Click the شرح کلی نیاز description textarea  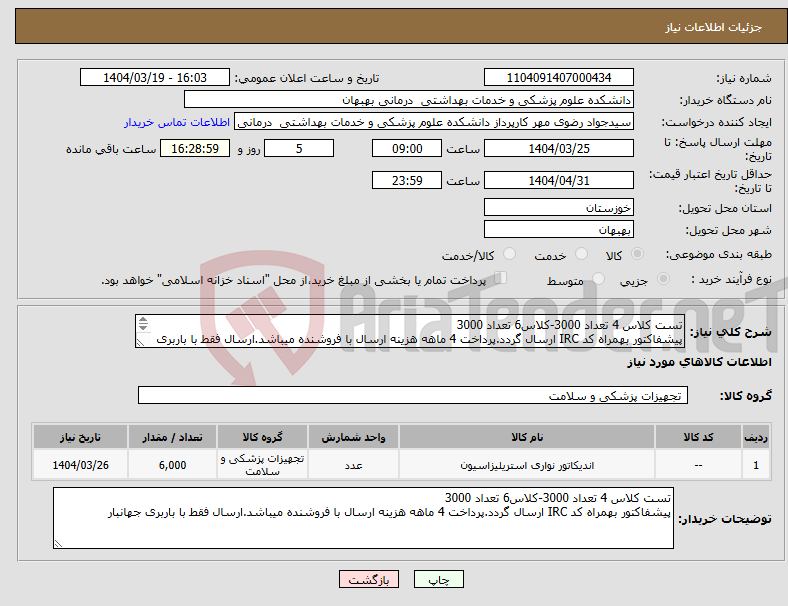click(410, 331)
